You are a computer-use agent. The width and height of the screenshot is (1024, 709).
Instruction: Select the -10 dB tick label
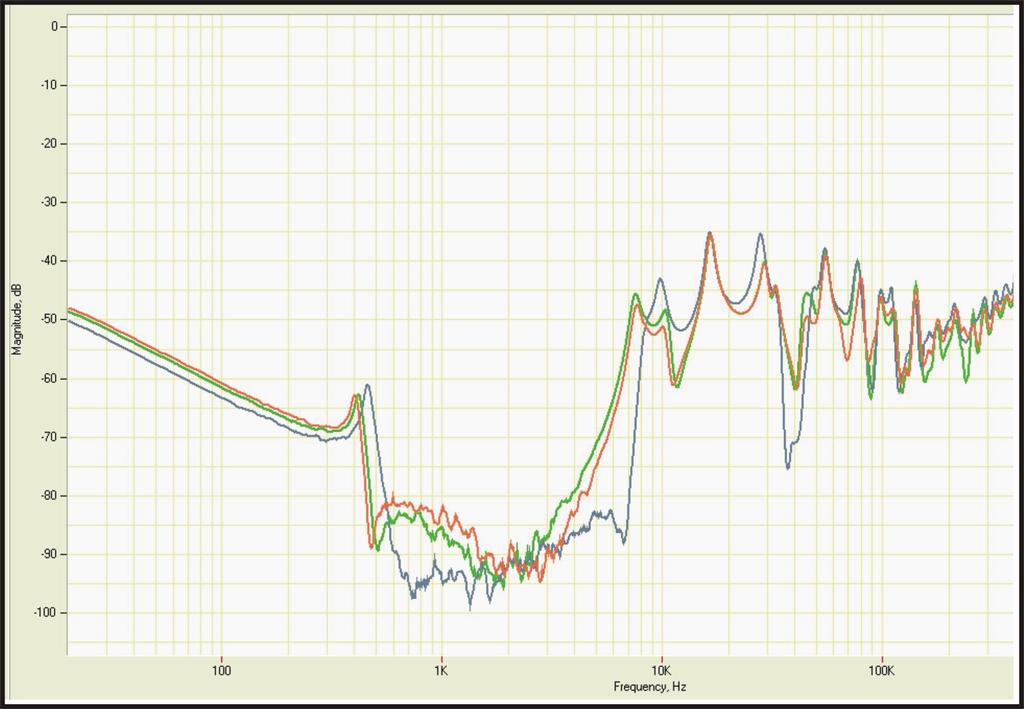click(50, 86)
